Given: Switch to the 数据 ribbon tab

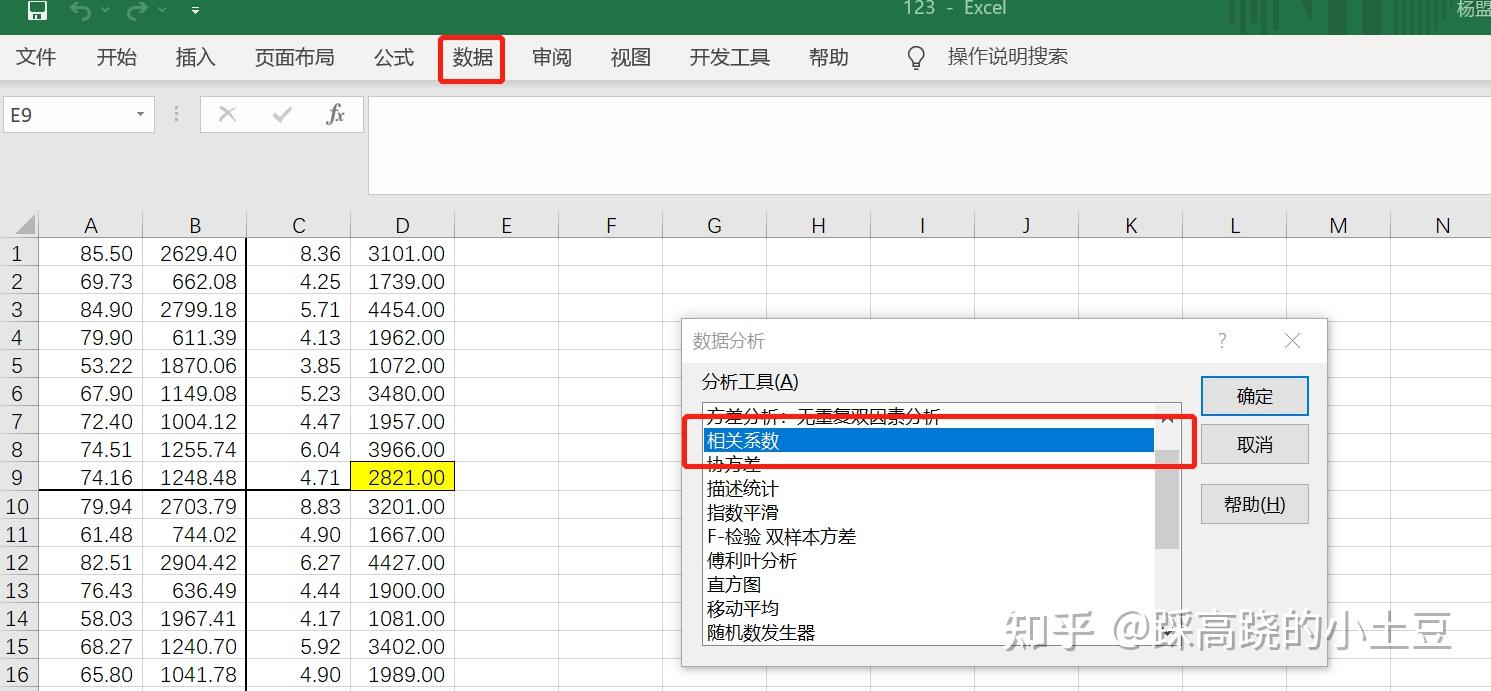Looking at the screenshot, I should click(471, 57).
